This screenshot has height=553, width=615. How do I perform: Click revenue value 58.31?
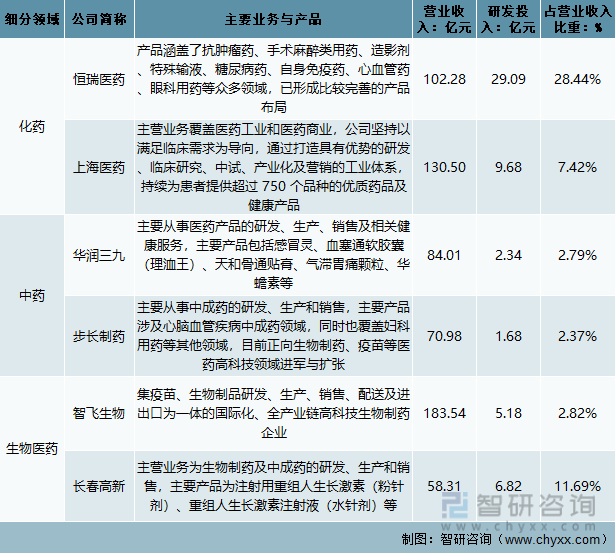tap(444, 486)
